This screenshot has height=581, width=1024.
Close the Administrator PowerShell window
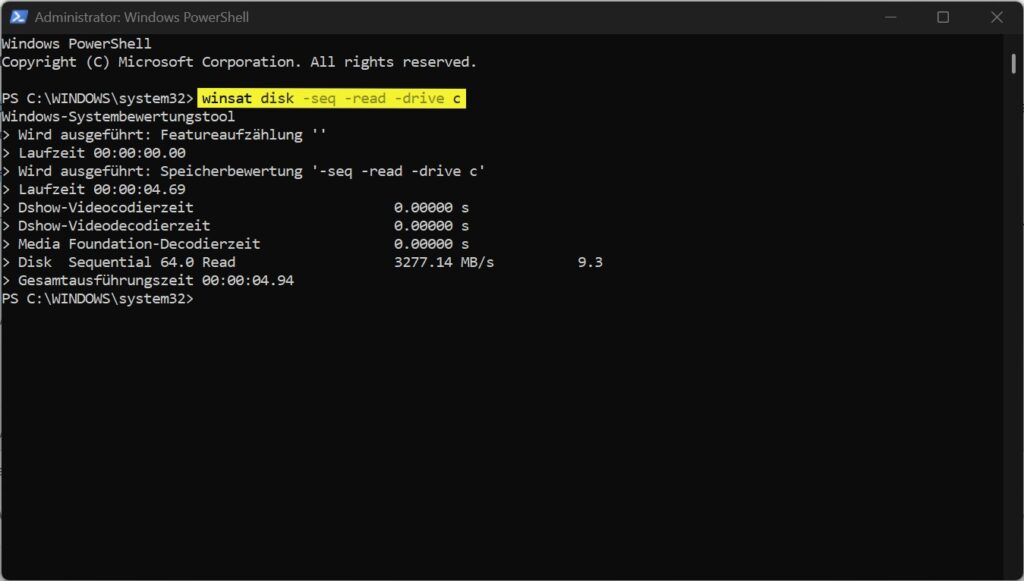[x=997, y=17]
